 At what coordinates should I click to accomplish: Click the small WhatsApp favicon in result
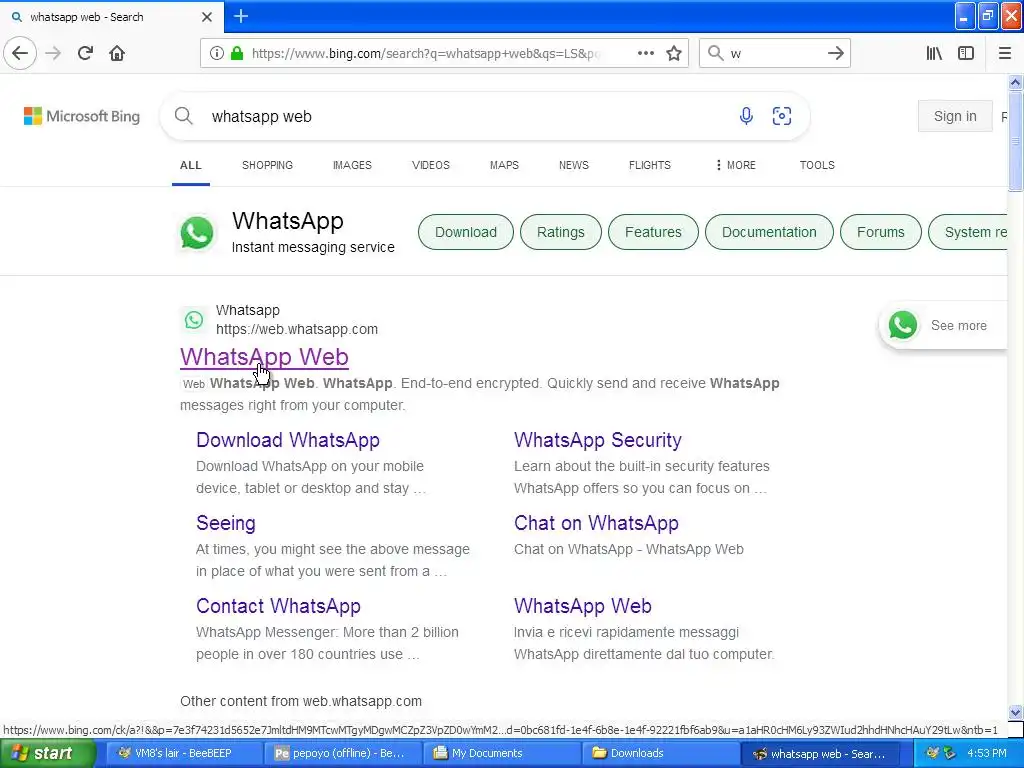click(x=194, y=319)
